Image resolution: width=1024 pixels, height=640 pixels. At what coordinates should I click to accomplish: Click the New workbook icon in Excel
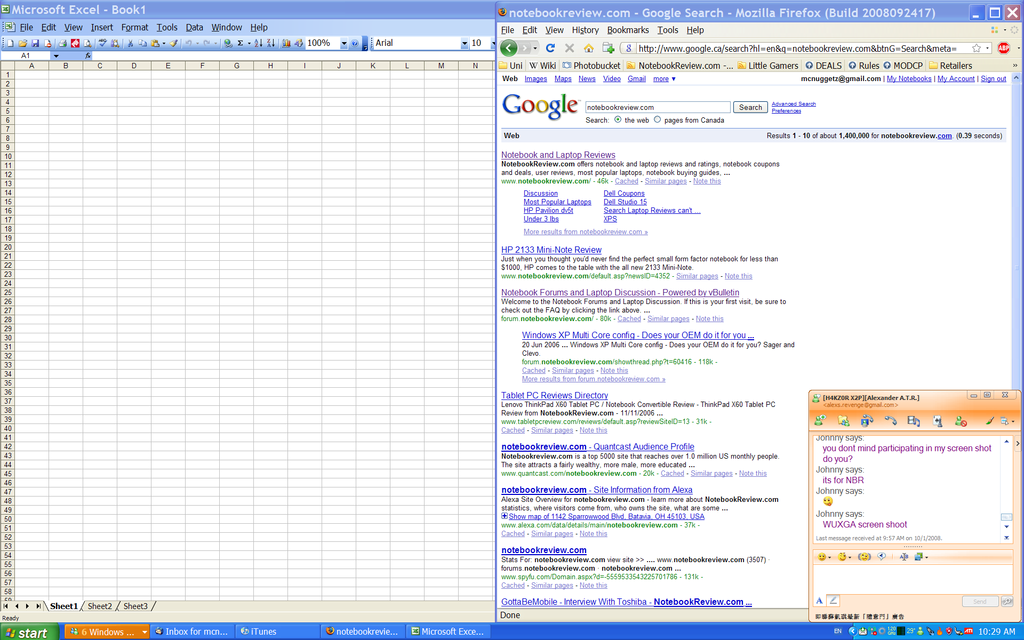click(10, 43)
